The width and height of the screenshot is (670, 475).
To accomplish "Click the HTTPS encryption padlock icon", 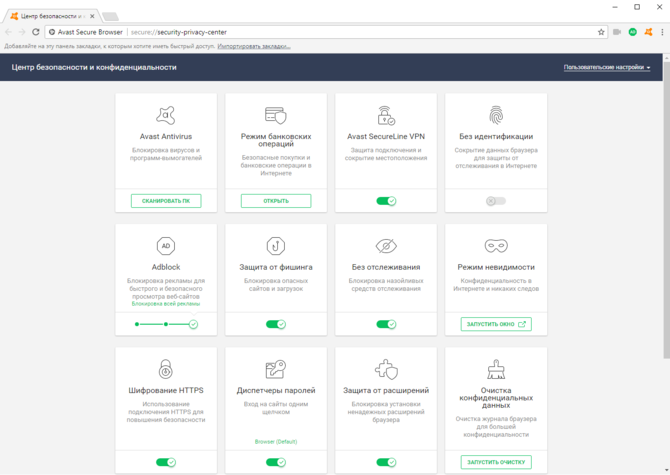I will point(166,370).
